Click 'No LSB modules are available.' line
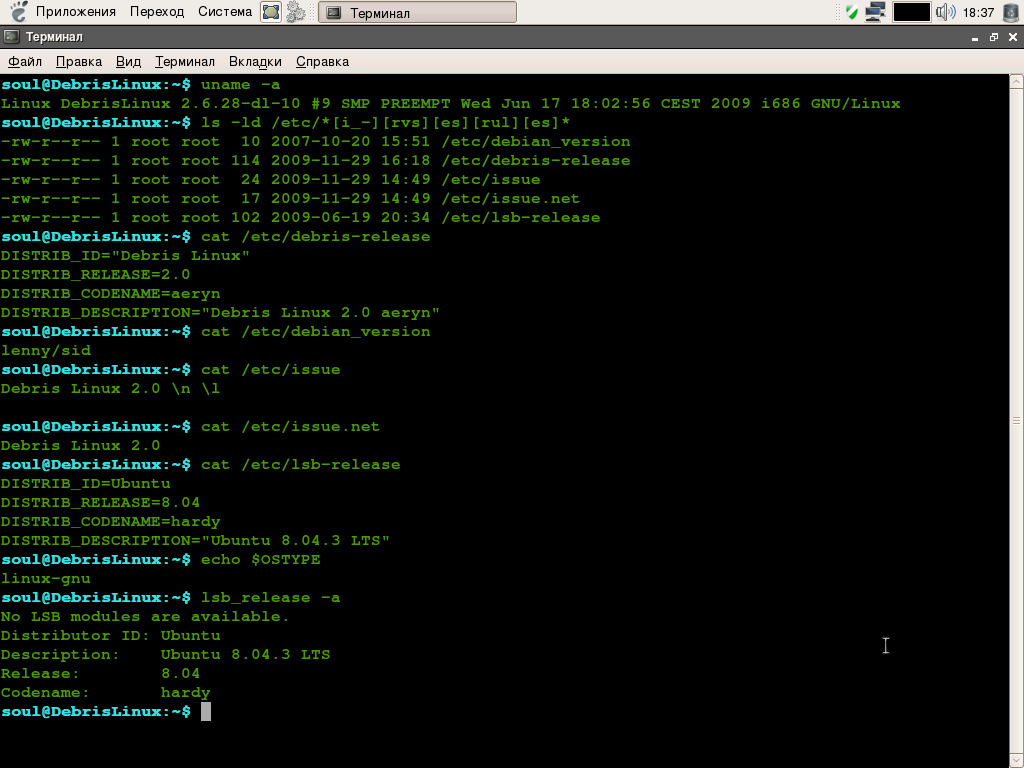Image resolution: width=1024 pixels, height=768 pixels. click(145, 616)
